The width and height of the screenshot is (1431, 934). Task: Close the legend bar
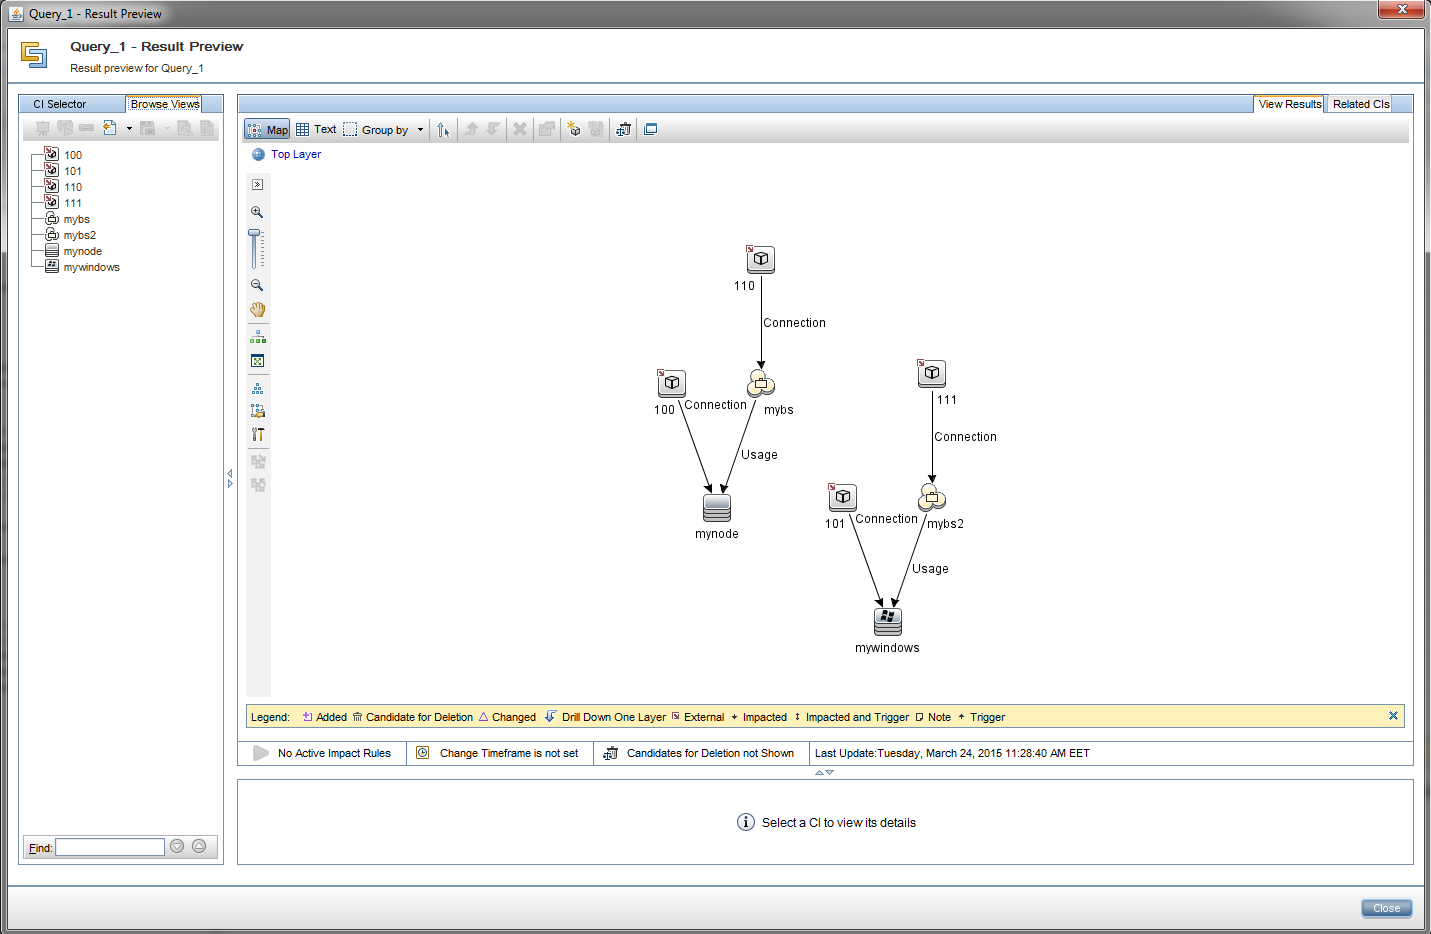click(1393, 716)
